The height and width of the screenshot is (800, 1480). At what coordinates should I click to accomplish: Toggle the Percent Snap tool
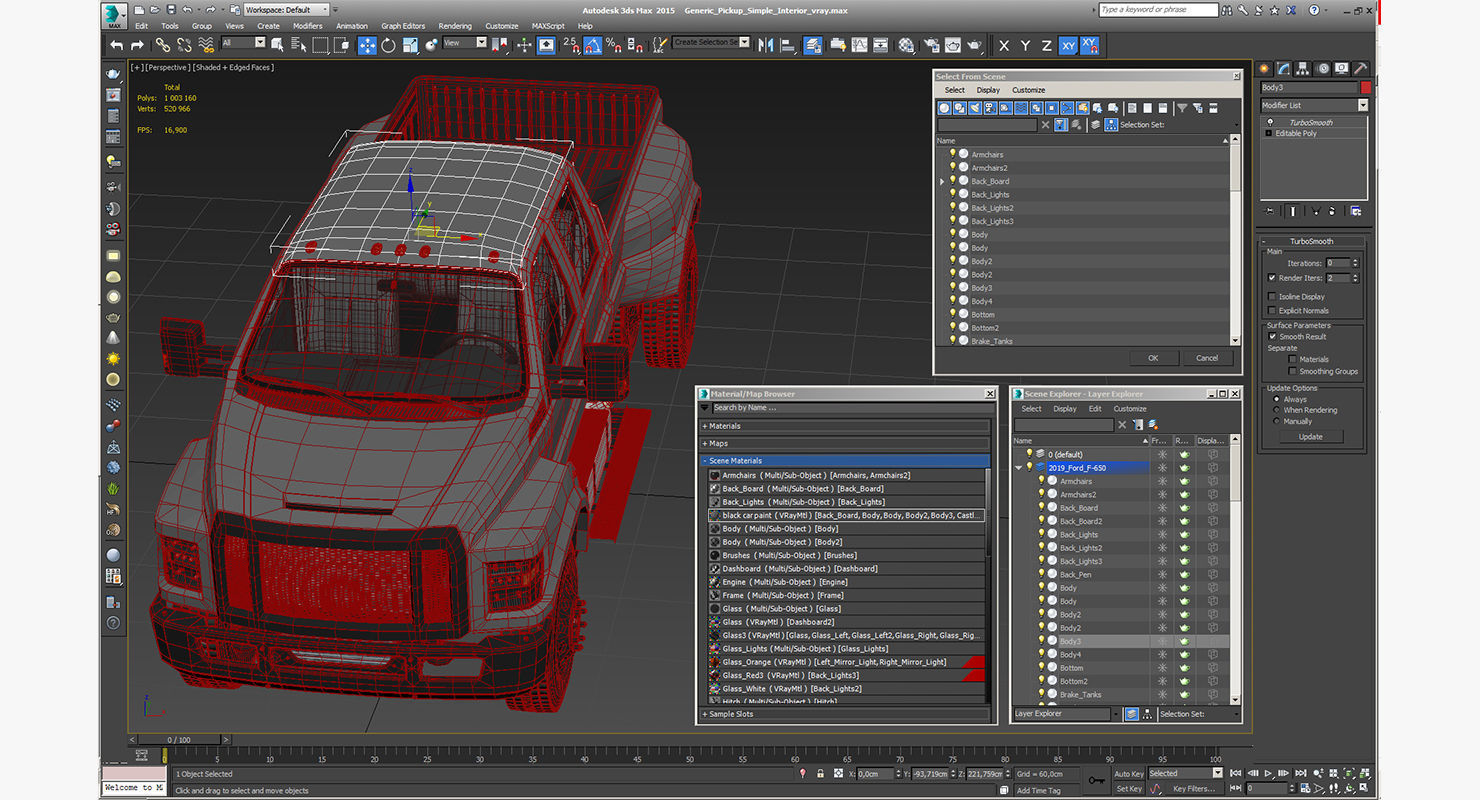pyautogui.click(x=613, y=45)
